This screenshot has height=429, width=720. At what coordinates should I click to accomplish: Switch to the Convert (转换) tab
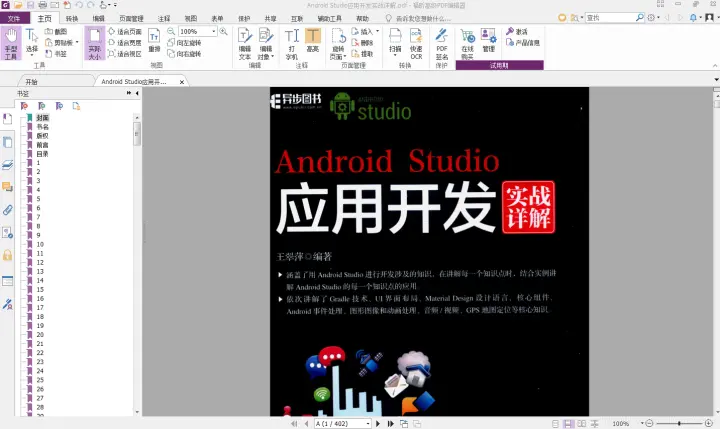pyautogui.click(x=72, y=18)
